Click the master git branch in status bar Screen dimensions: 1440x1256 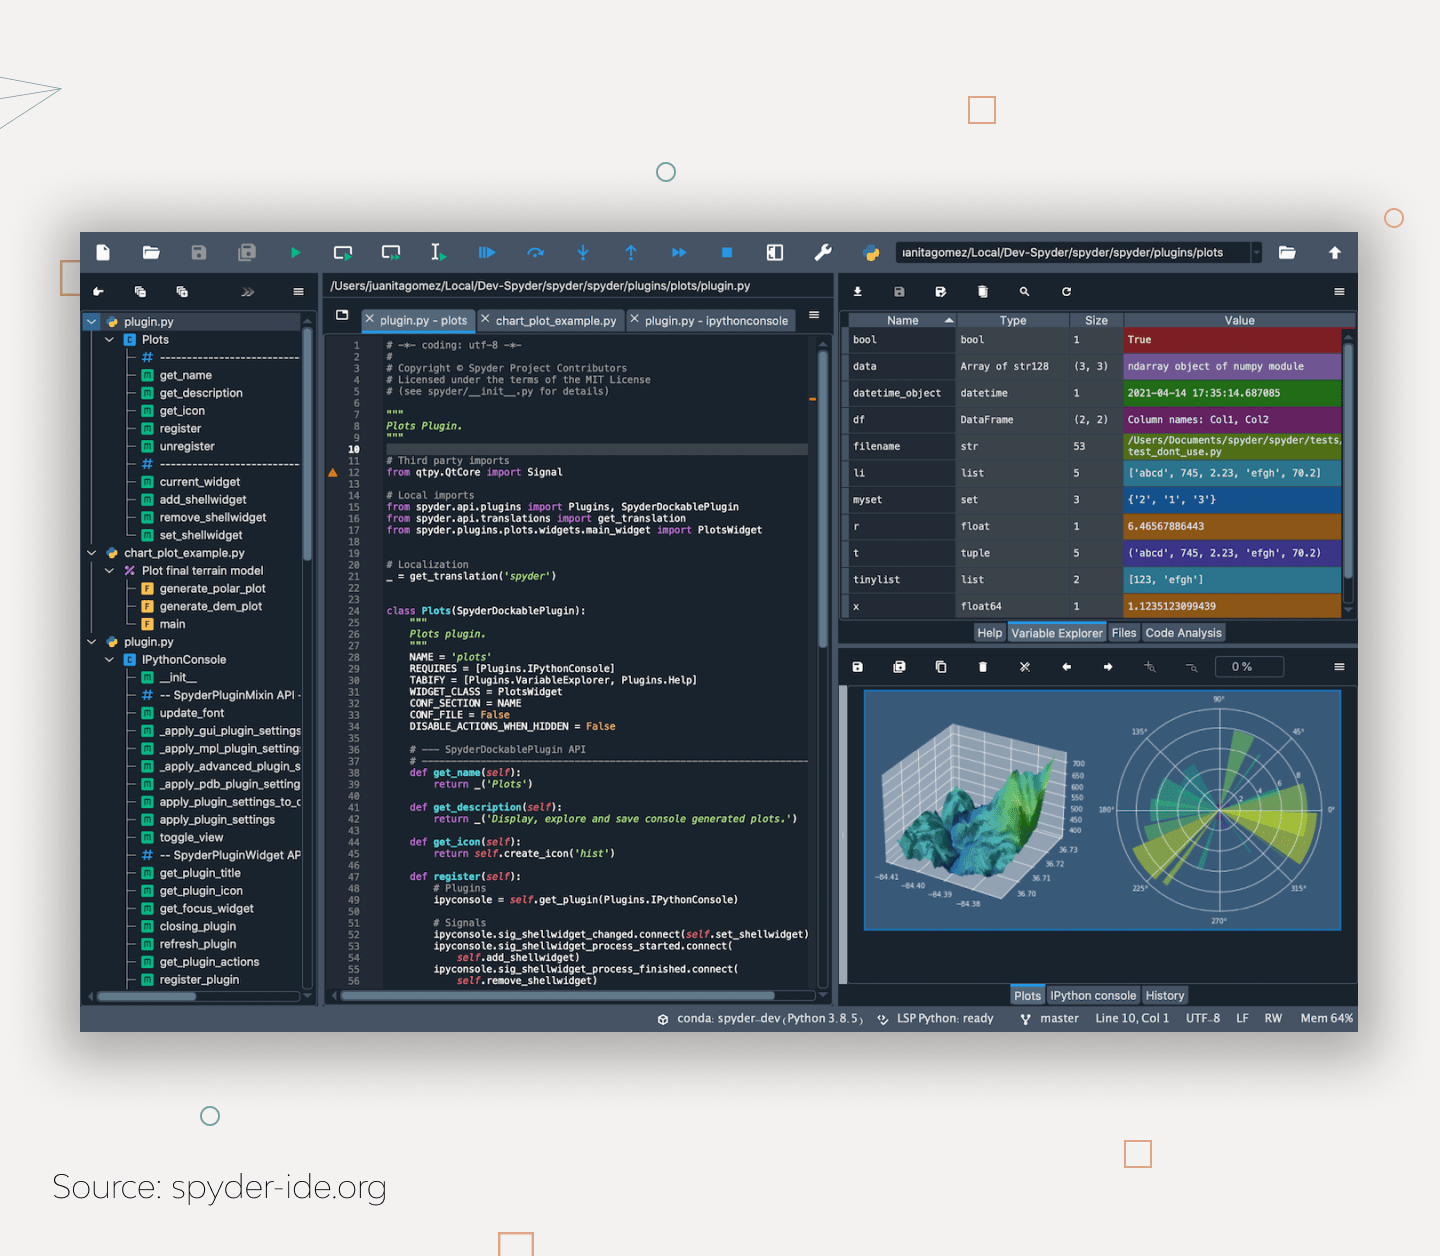pos(1058,1019)
